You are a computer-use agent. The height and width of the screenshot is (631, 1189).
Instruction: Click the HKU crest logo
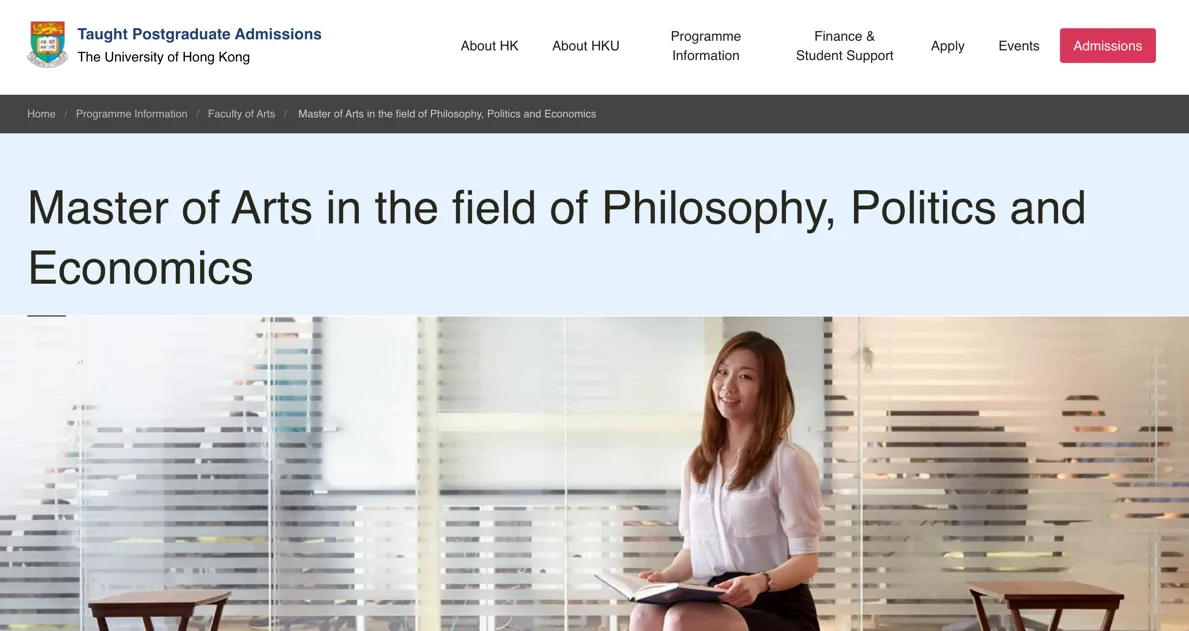(47, 45)
